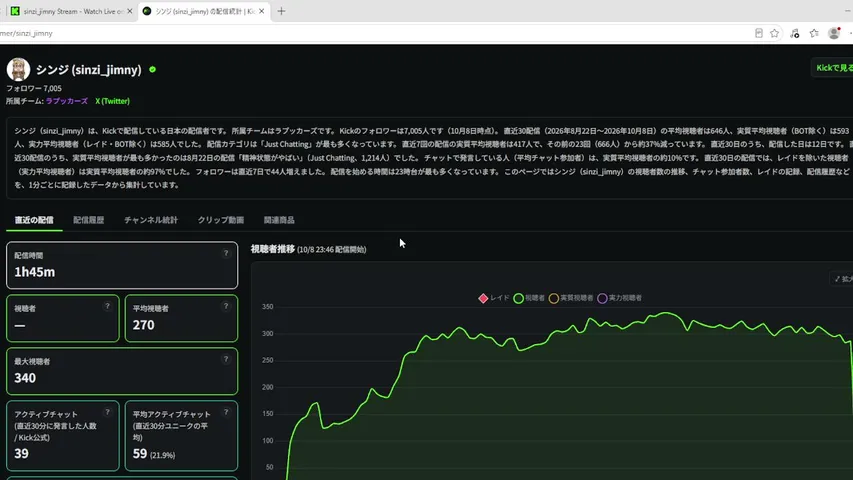Screen dimensions: 853x480
Task: Click the green verified badge next to name
Action: tap(152, 70)
